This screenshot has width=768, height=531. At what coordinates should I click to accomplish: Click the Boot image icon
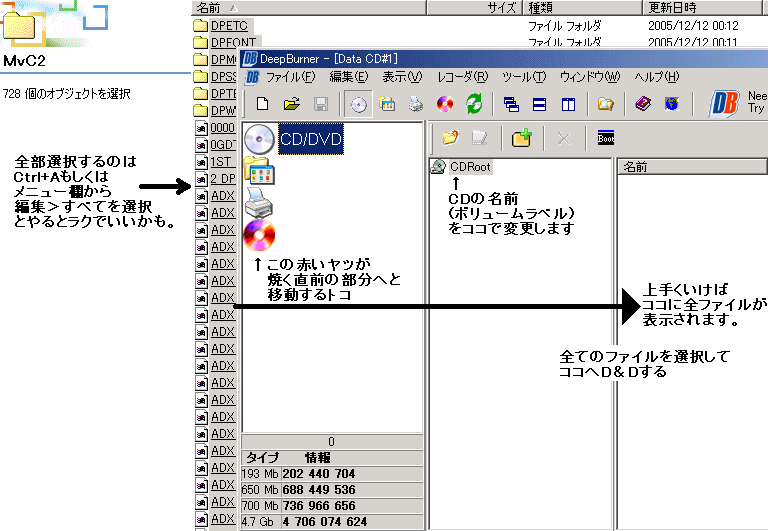point(606,138)
